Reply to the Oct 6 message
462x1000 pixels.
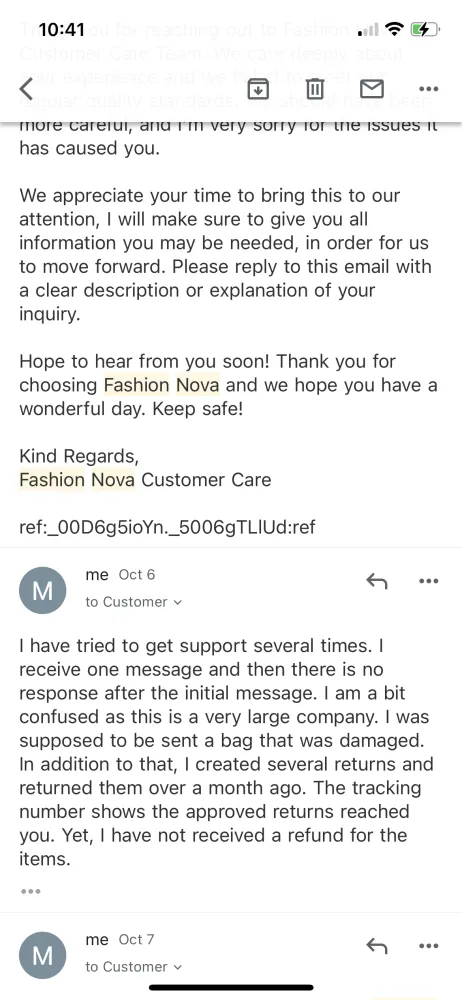pyautogui.click(x=376, y=581)
